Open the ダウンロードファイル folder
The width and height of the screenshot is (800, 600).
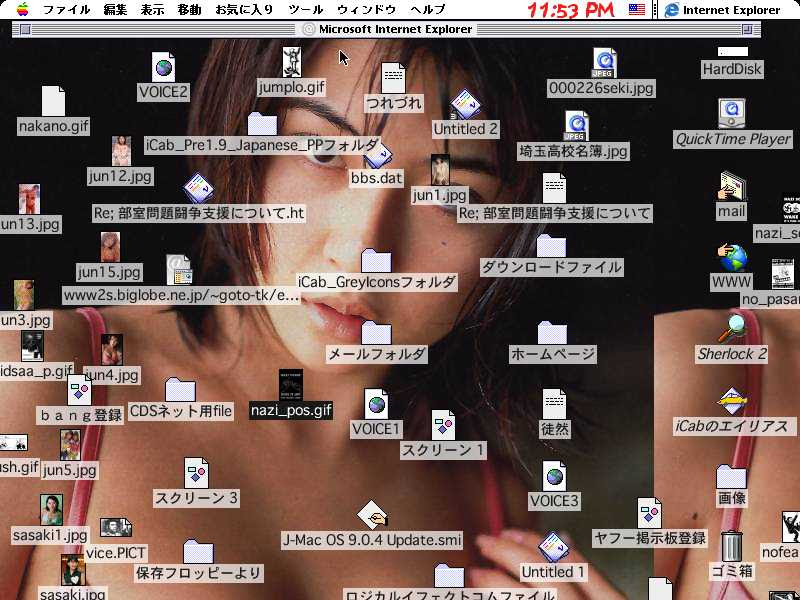click(x=551, y=246)
